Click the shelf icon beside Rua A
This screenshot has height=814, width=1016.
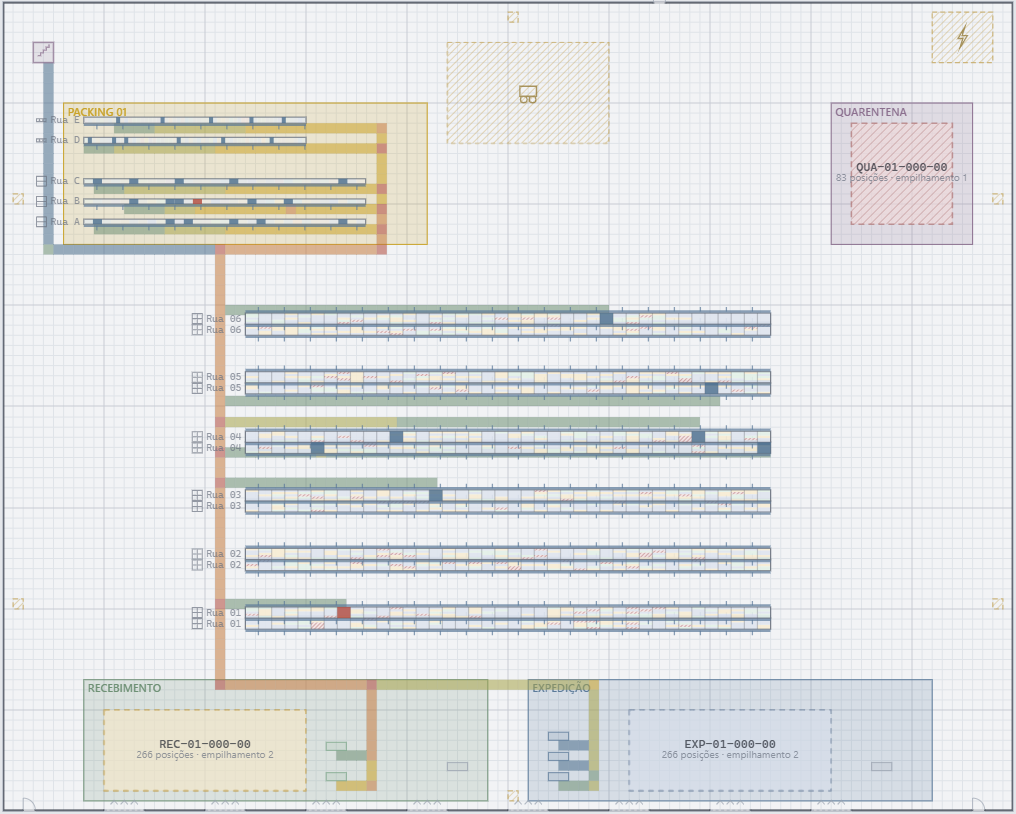coord(41,222)
